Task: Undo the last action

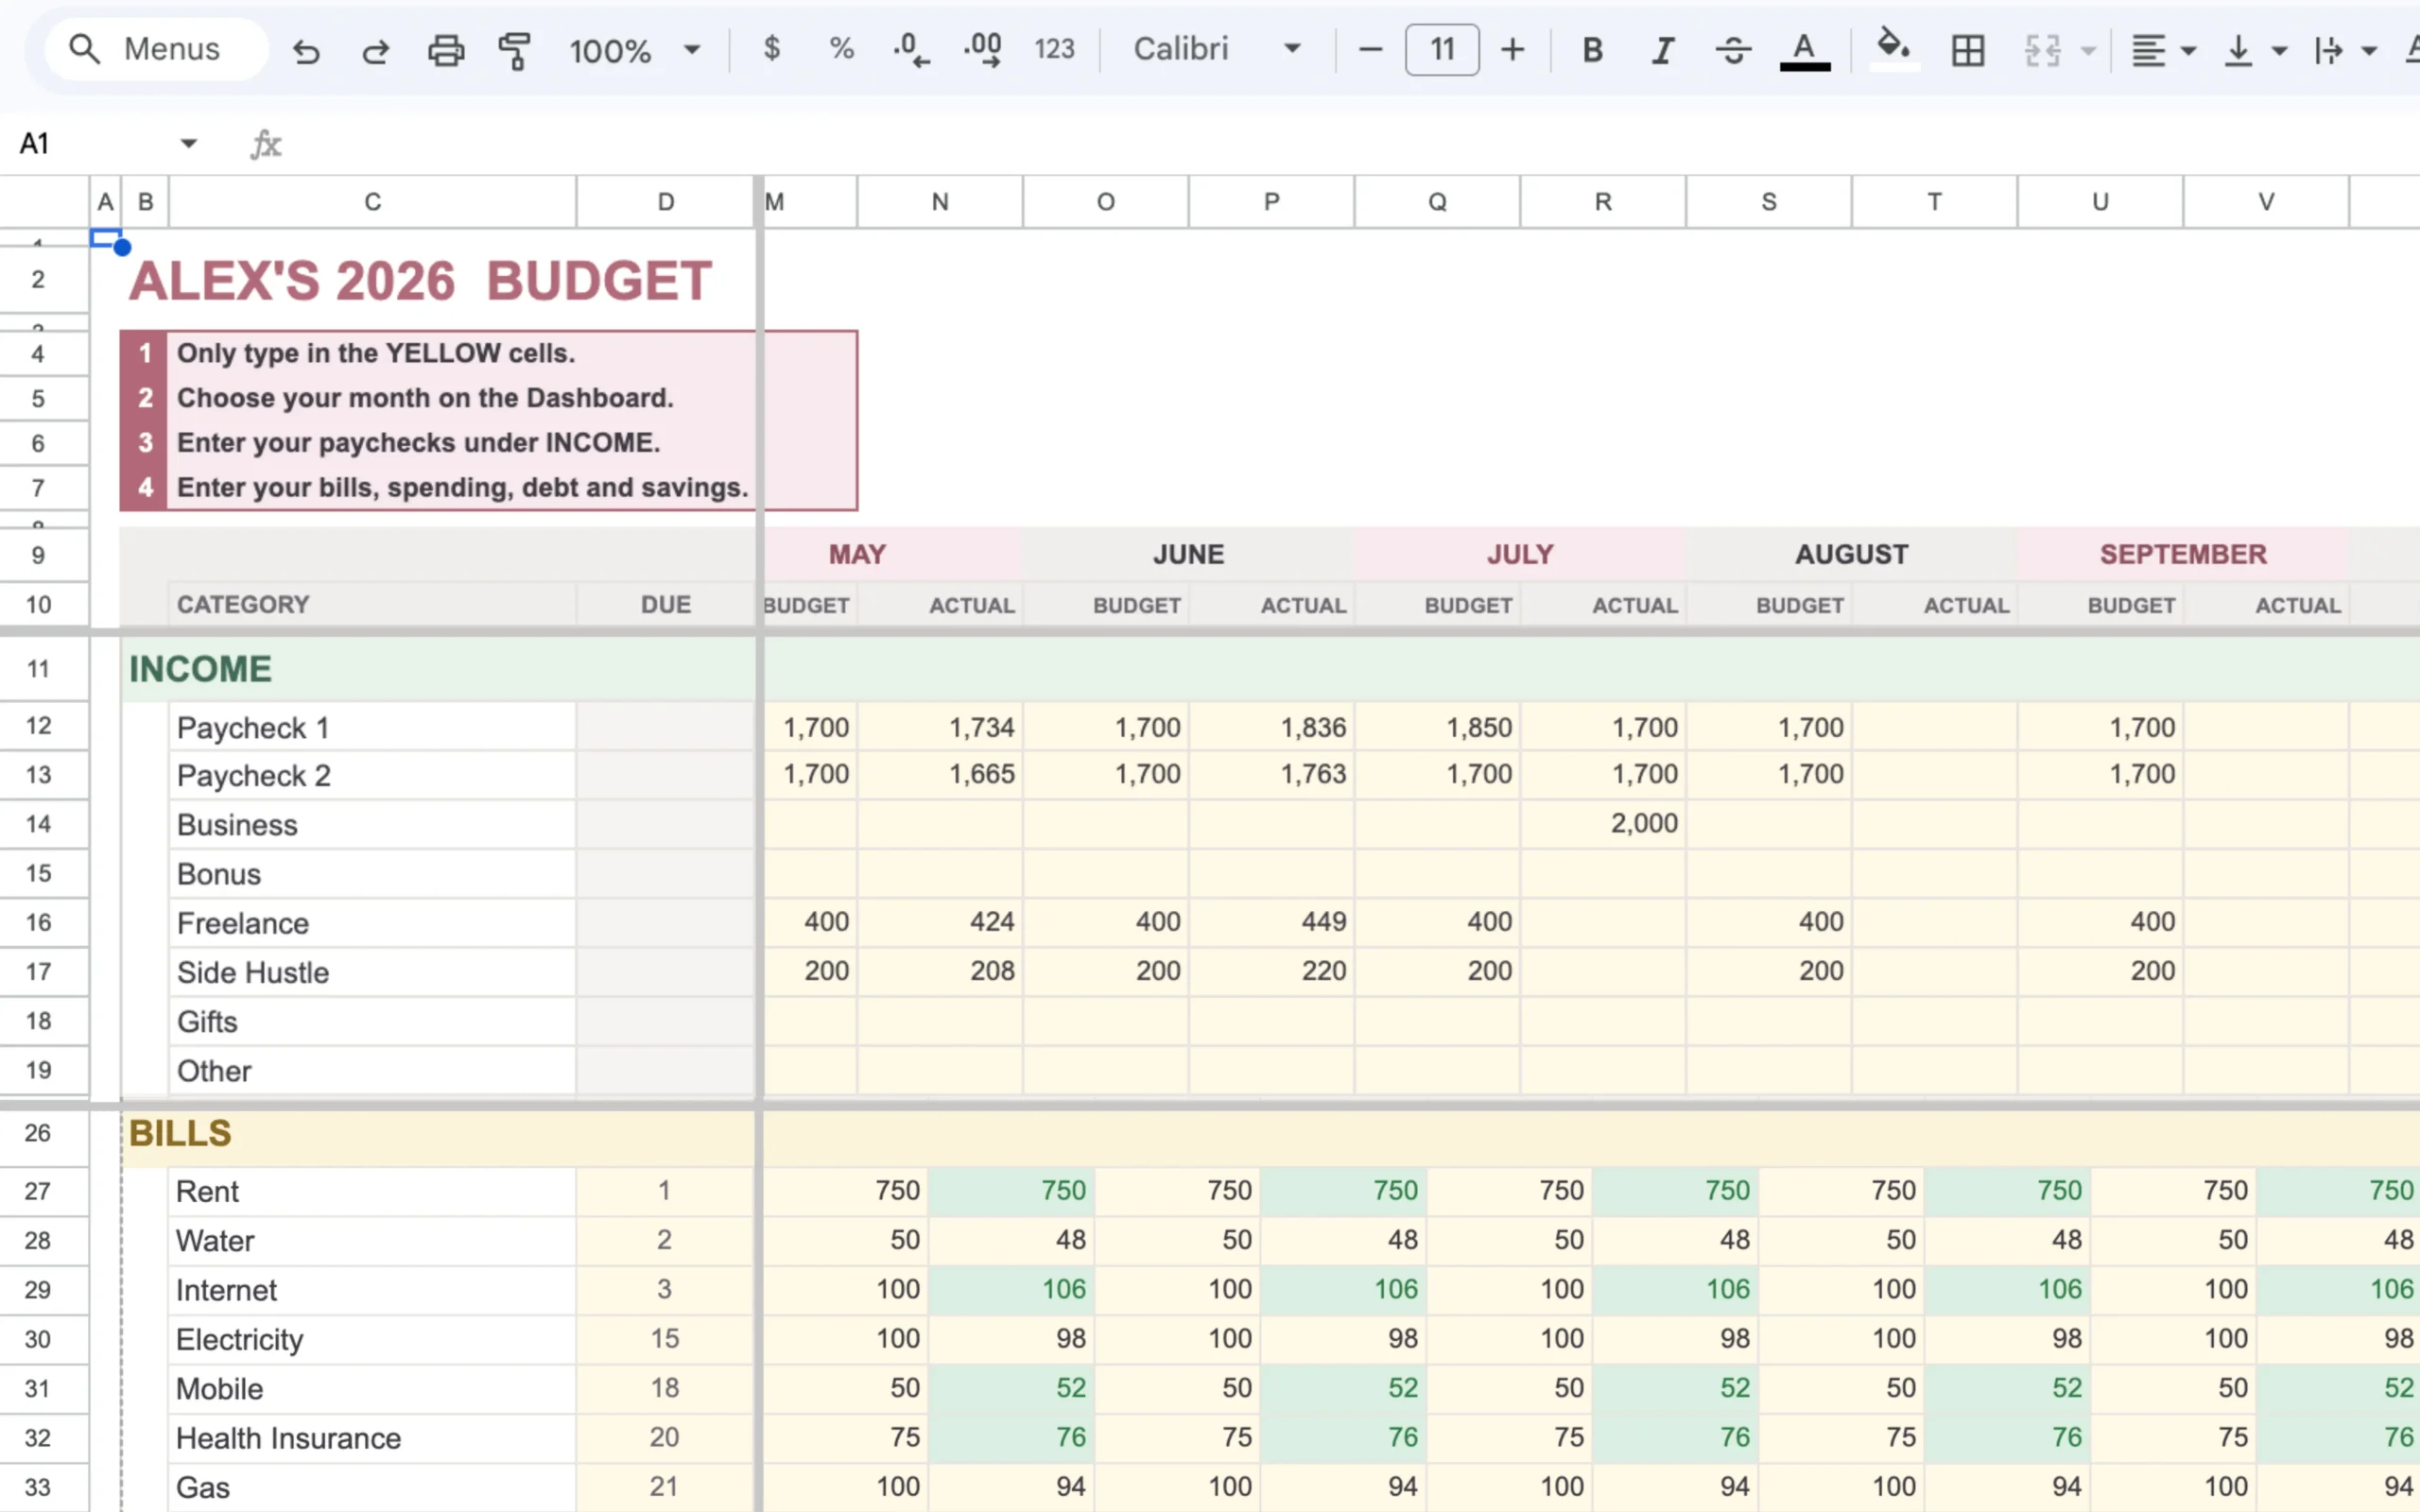Action: (x=306, y=50)
